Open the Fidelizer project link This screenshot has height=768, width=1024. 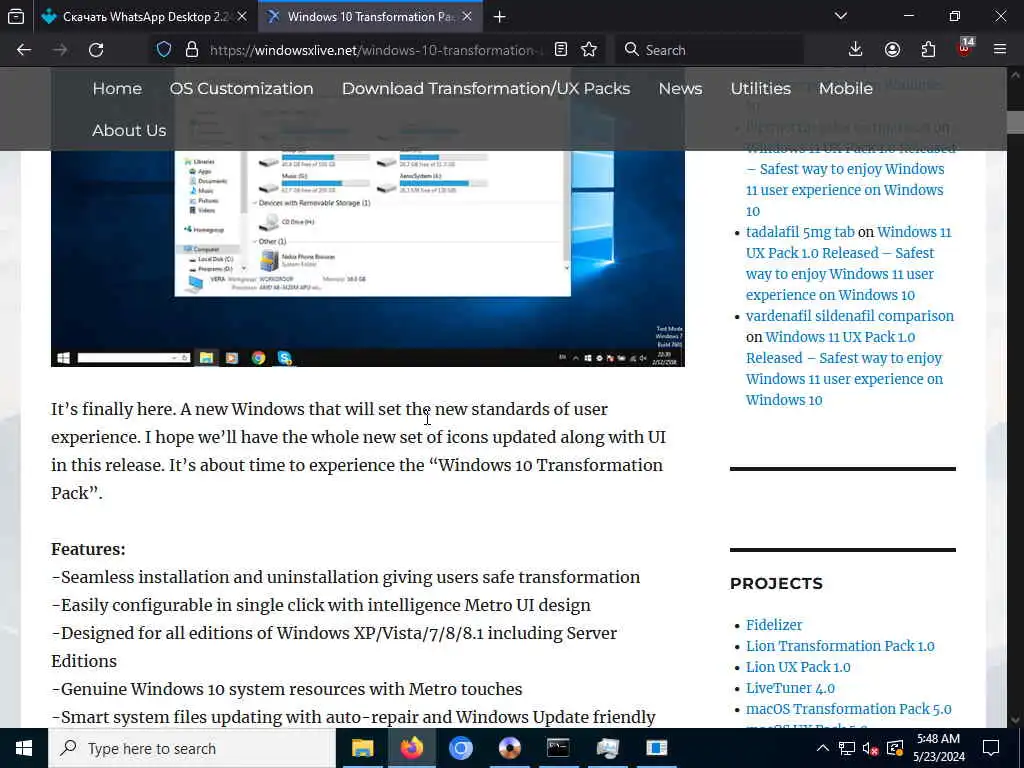(774, 625)
